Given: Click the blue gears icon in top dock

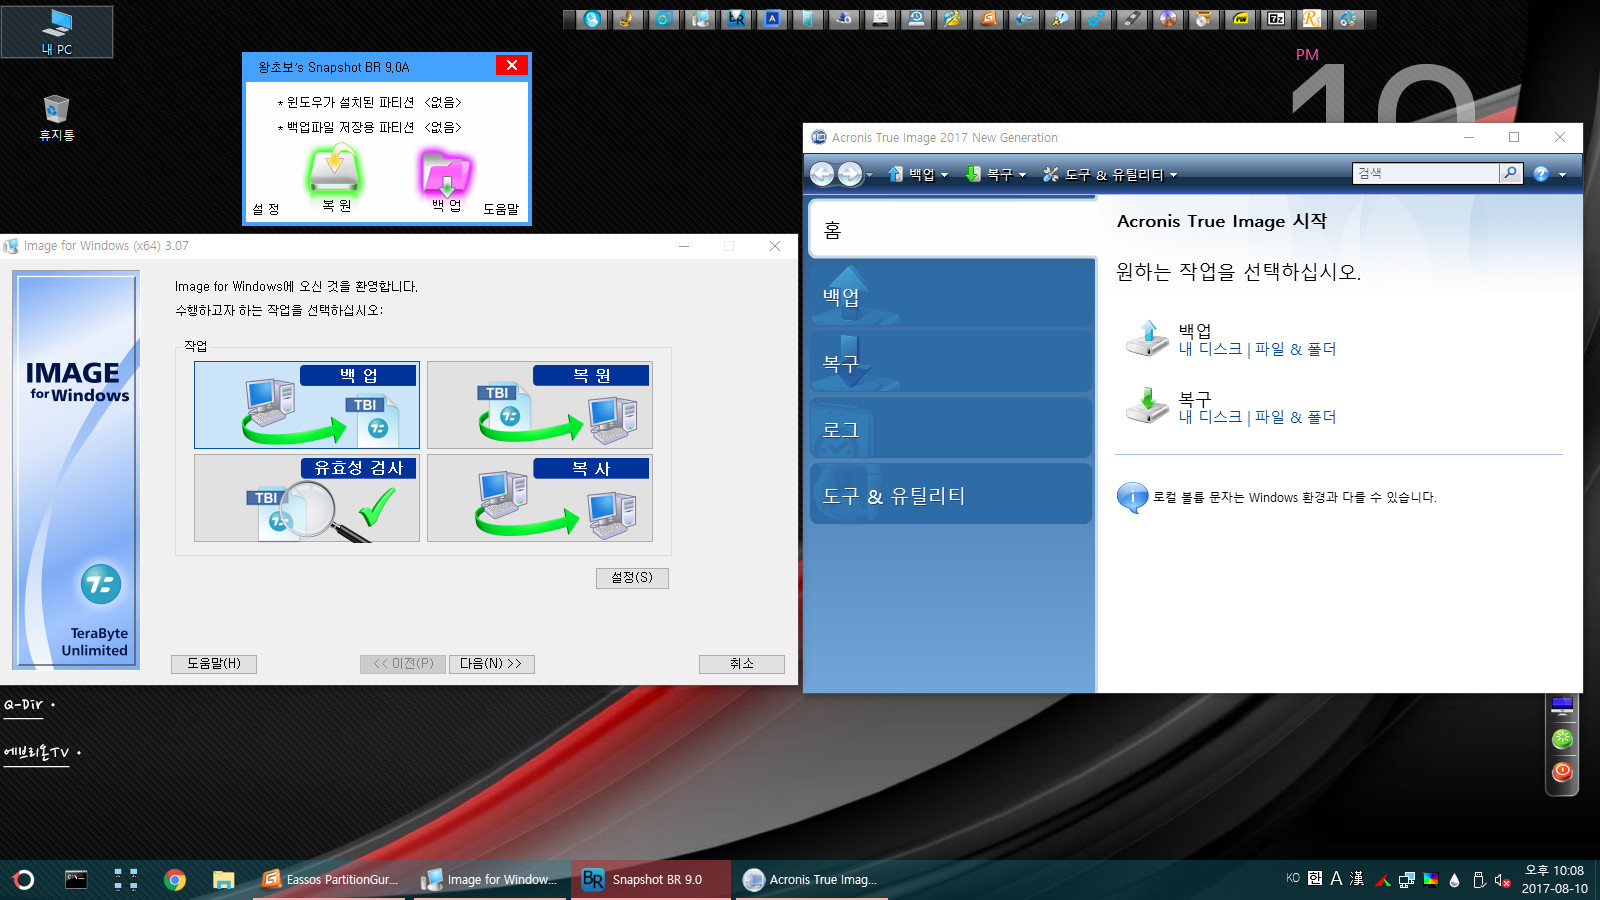Looking at the screenshot, I should pos(1096,18).
